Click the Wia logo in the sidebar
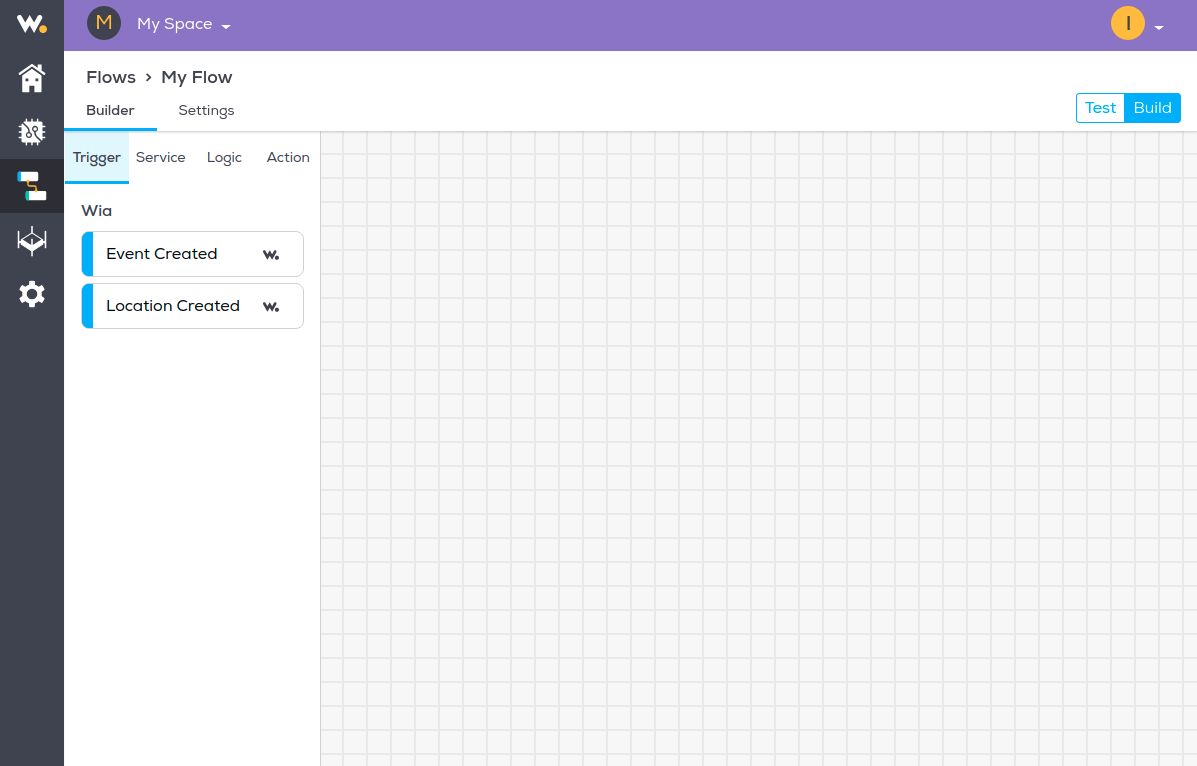1197x766 pixels. click(31, 24)
